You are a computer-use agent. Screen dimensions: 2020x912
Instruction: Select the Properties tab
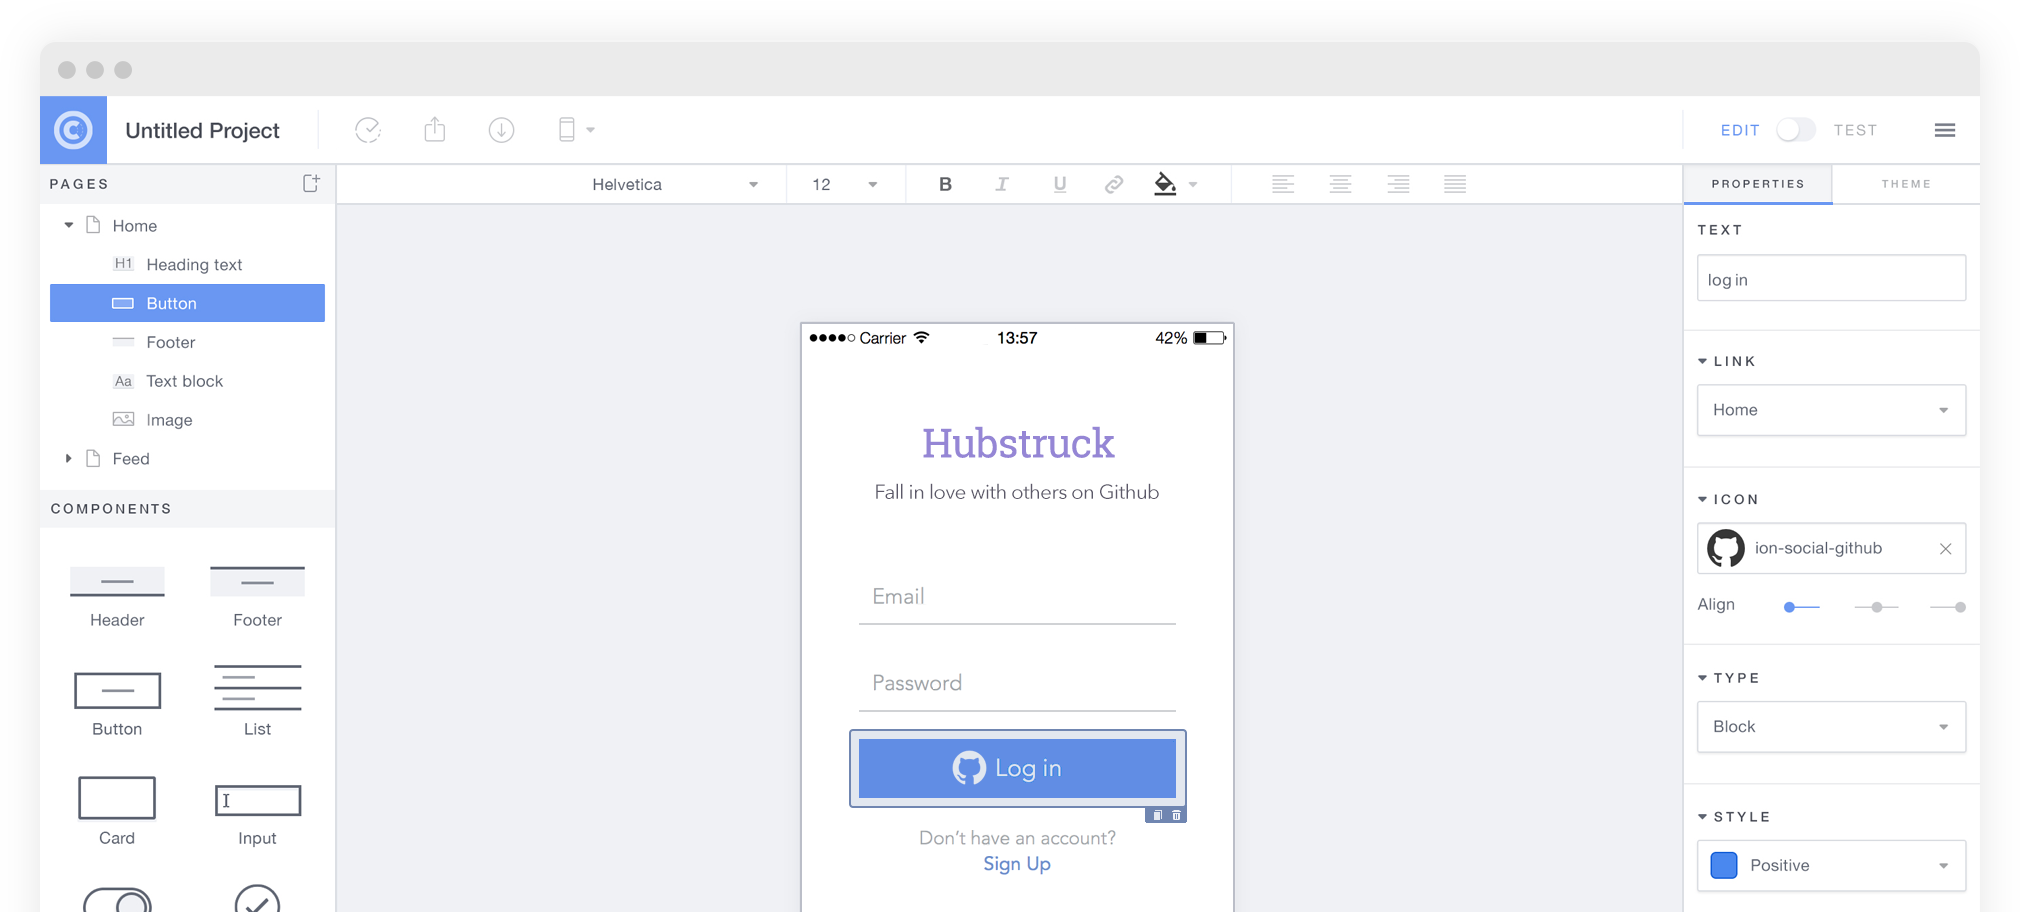coord(1757,184)
